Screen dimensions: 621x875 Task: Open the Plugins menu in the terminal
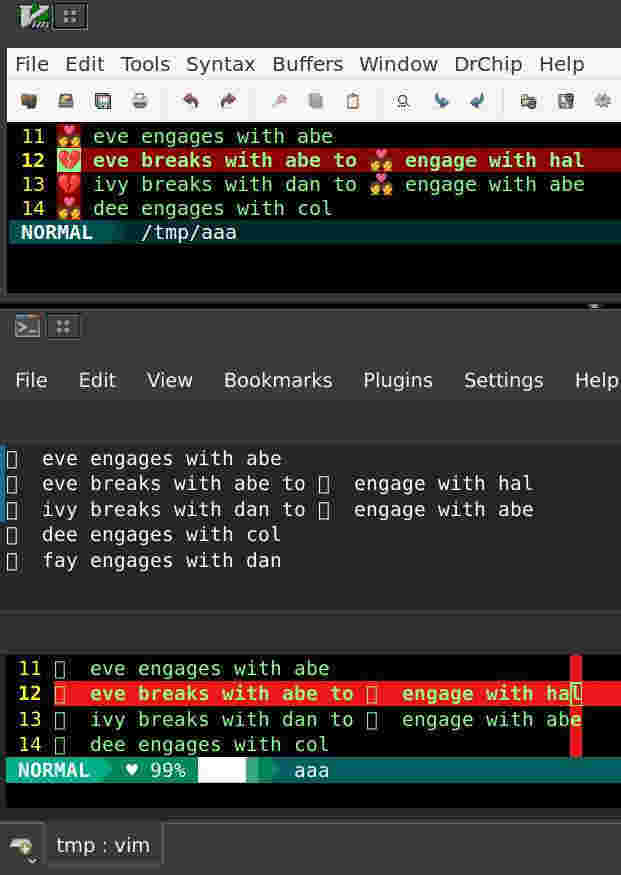(398, 381)
